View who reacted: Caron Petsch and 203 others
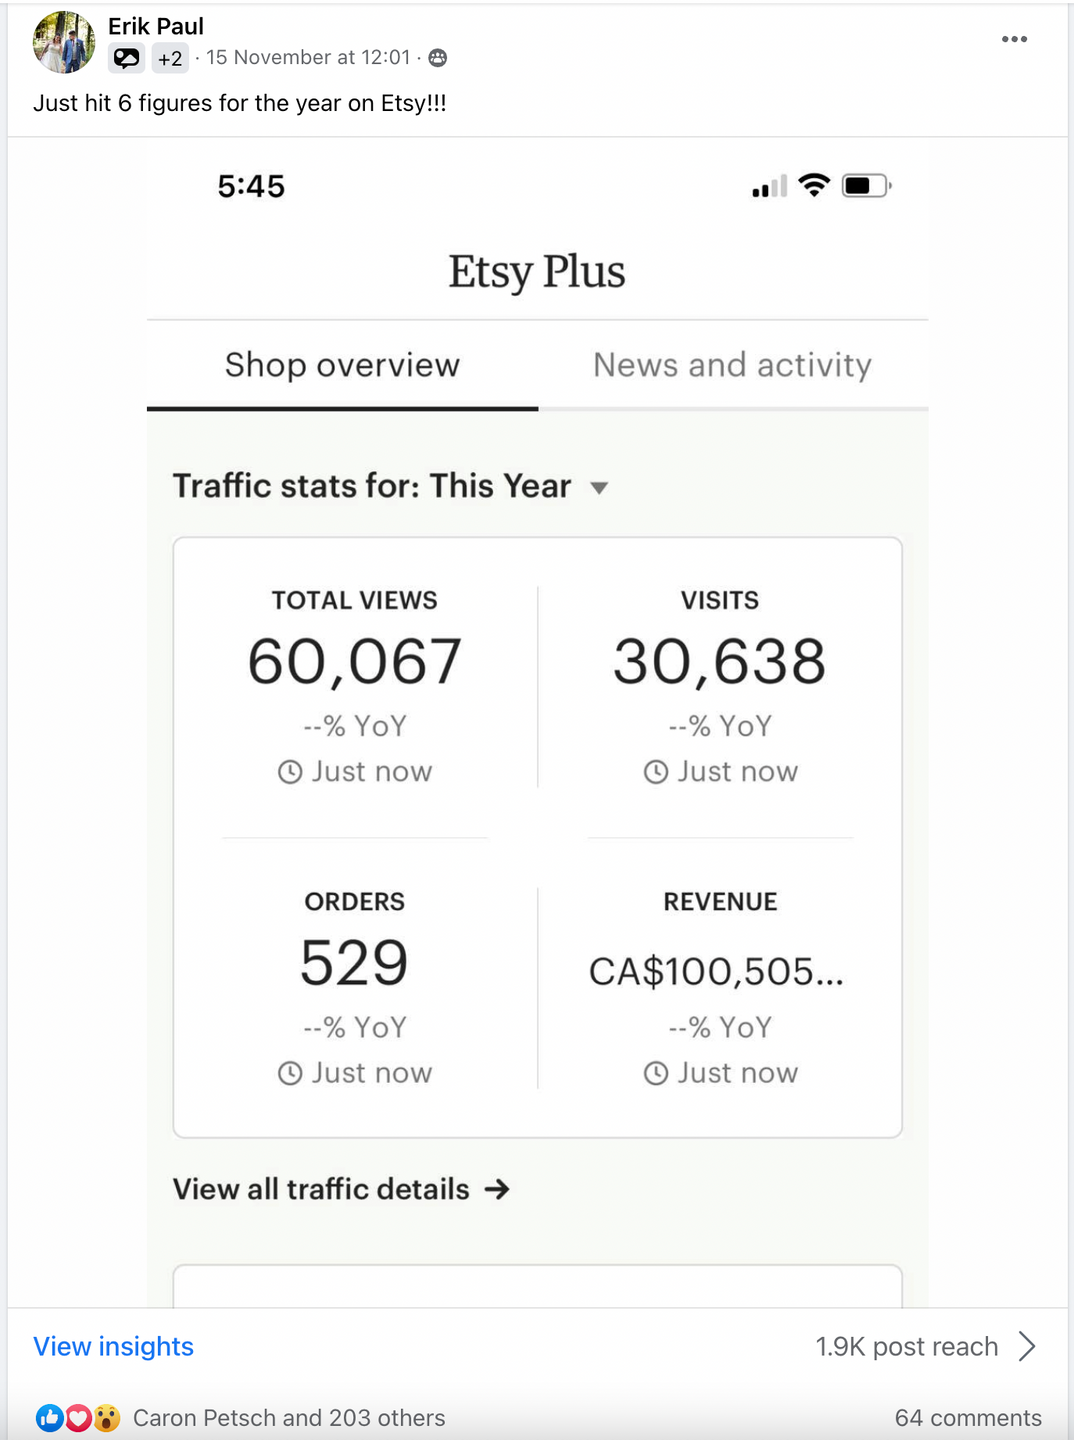Viewport: 1074px width, 1440px height. 289,1418
